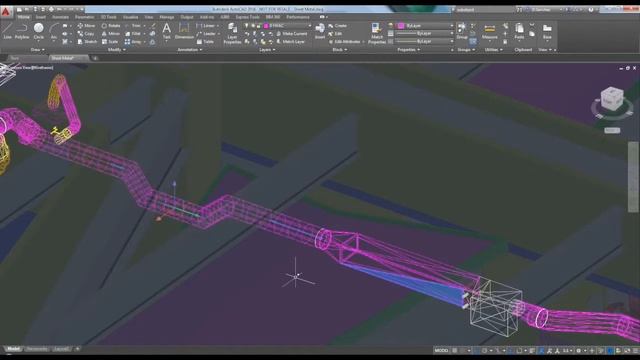This screenshot has height=360, width=640.
Task: Click Match Layer button
Action: 291,42
